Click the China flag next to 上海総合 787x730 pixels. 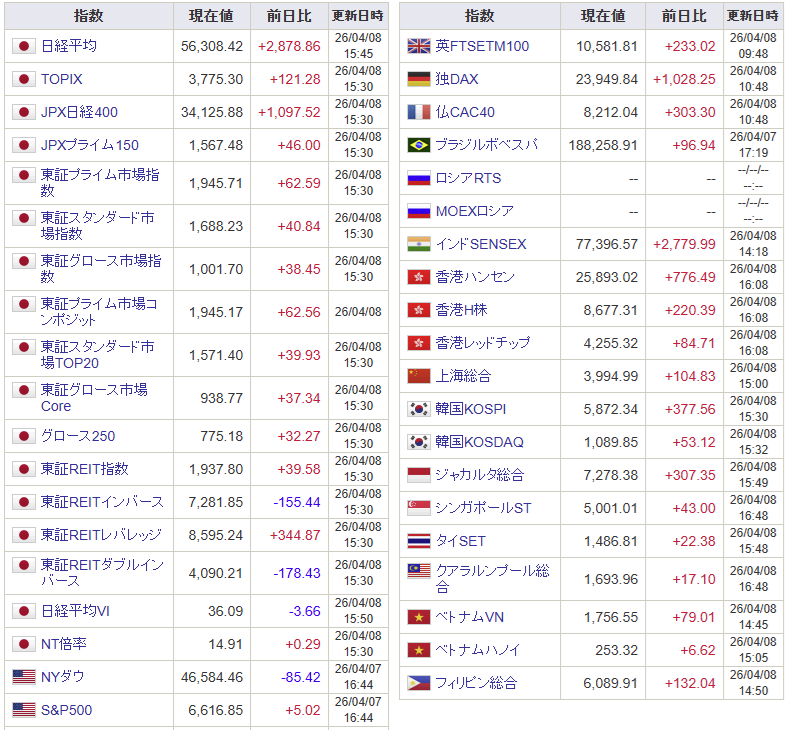[x=419, y=376]
